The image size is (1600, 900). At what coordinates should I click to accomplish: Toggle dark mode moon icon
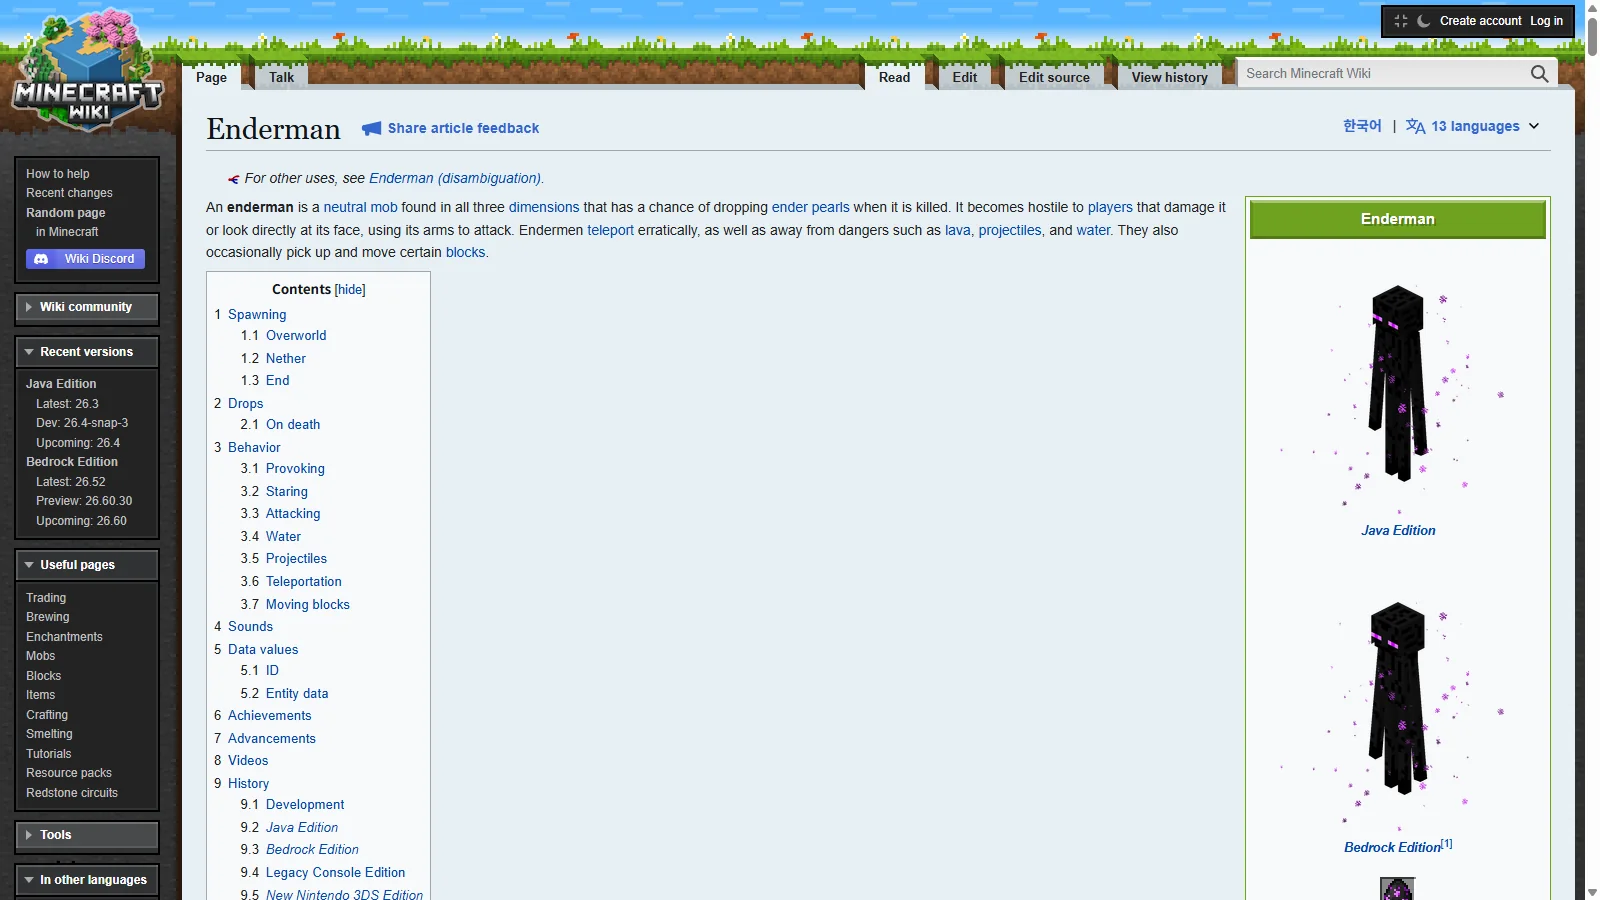tap(1423, 21)
